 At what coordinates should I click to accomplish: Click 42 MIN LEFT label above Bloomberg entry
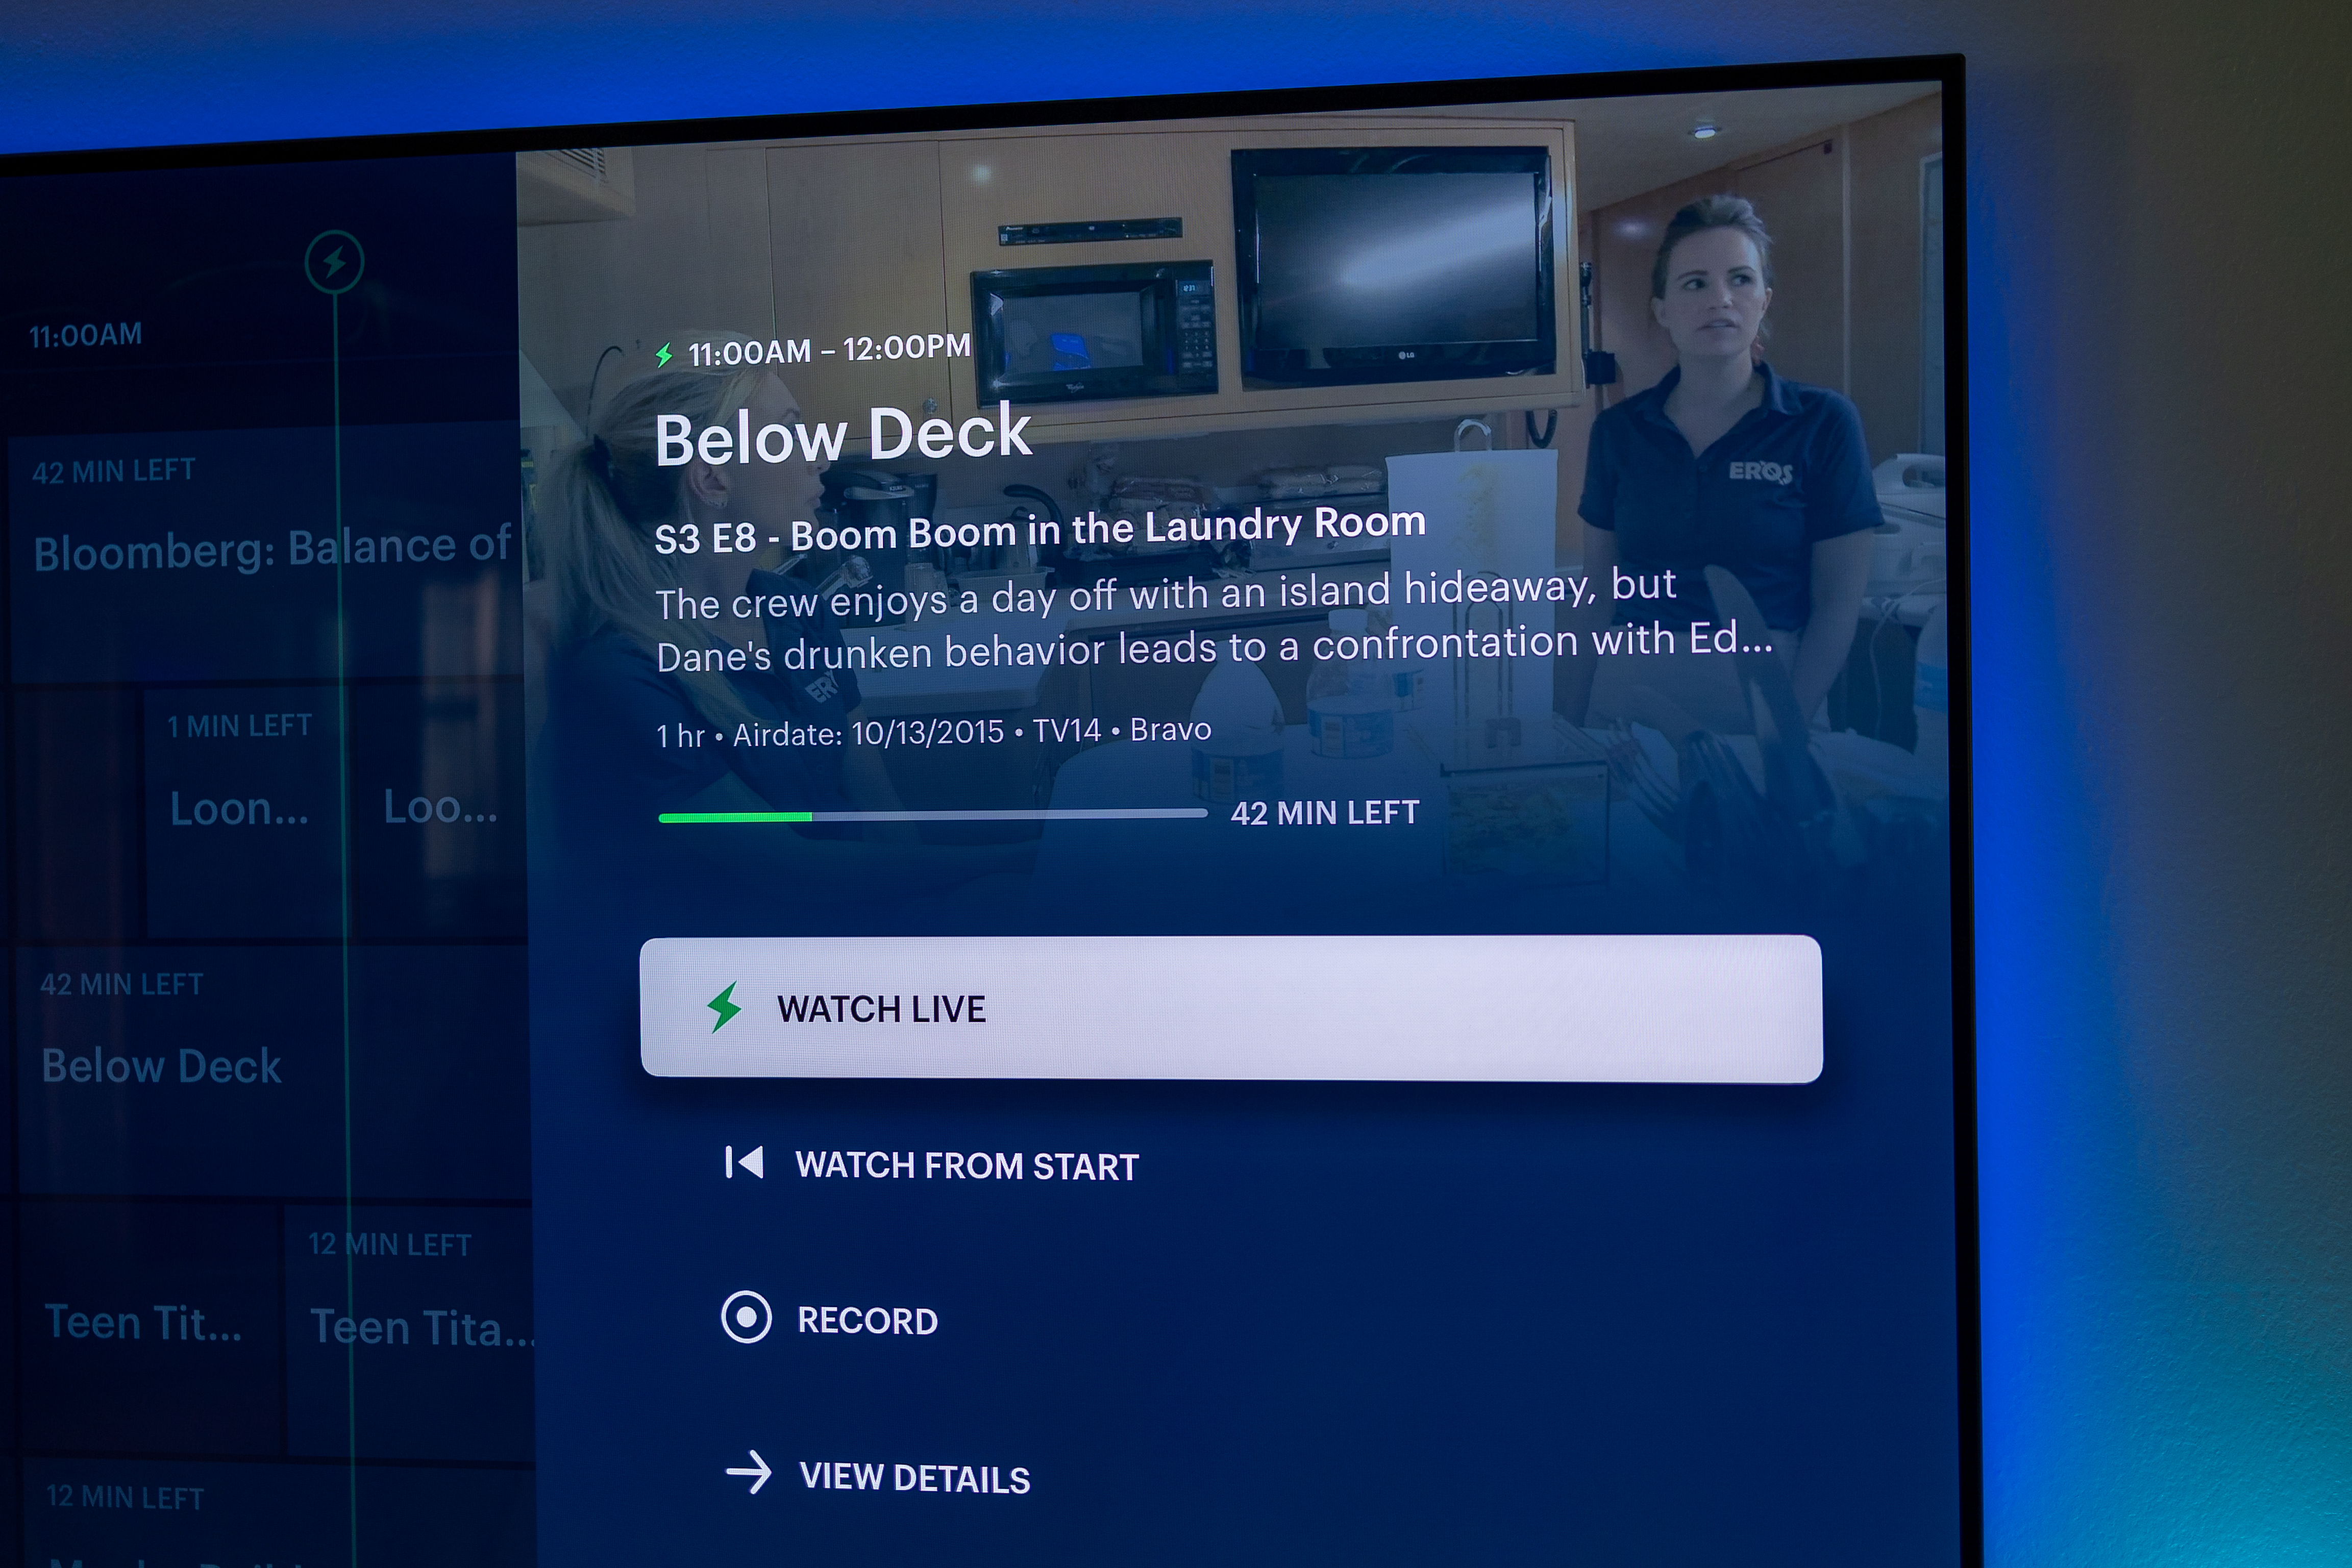[x=113, y=471]
